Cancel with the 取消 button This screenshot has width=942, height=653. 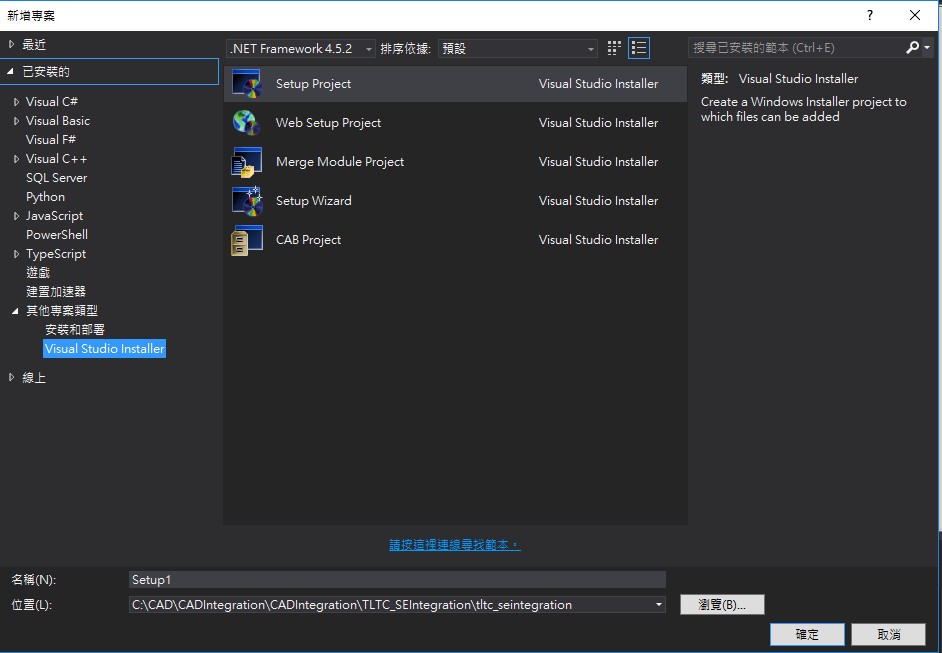click(889, 634)
